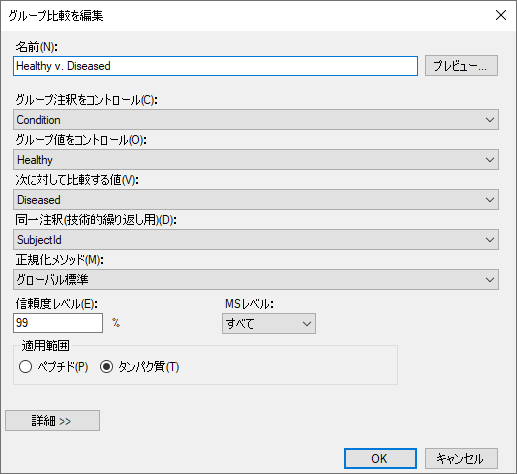This screenshot has width=517, height=474.
Task: Close the グループ比較を編集 dialog with X
Action: tap(501, 15)
